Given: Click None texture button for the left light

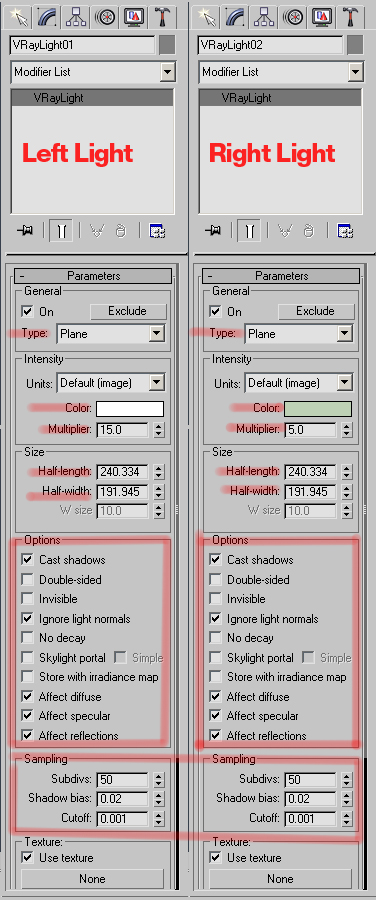Looking at the screenshot, I should click(92, 879).
